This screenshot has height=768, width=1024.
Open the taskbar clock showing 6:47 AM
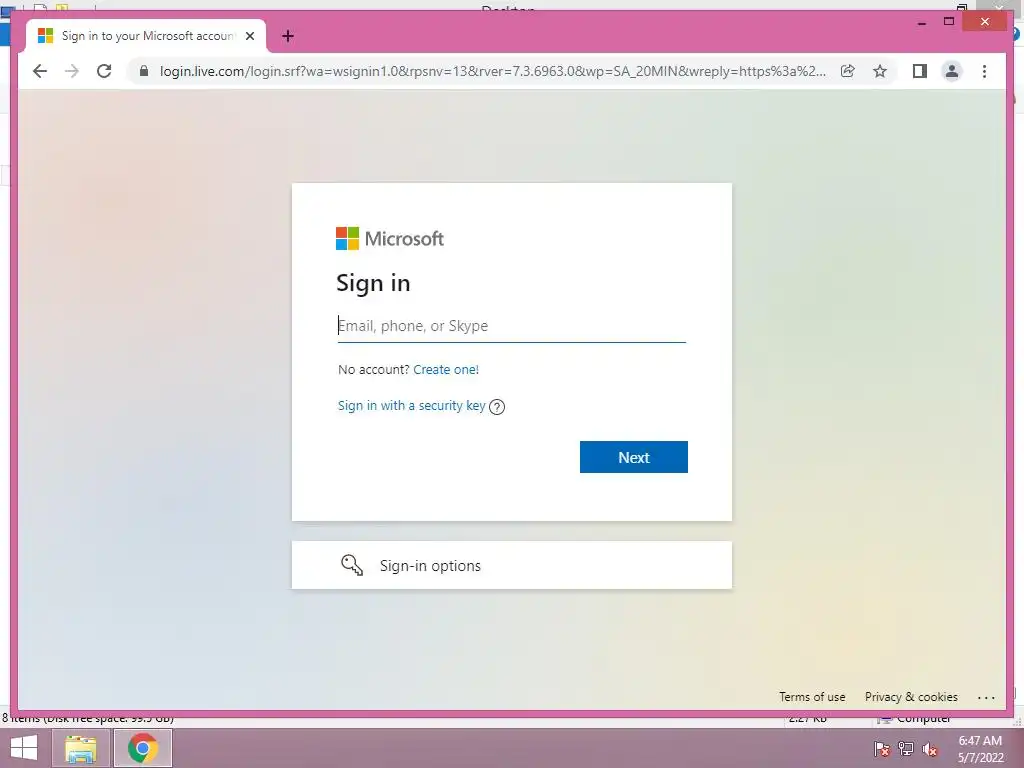pos(980,749)
